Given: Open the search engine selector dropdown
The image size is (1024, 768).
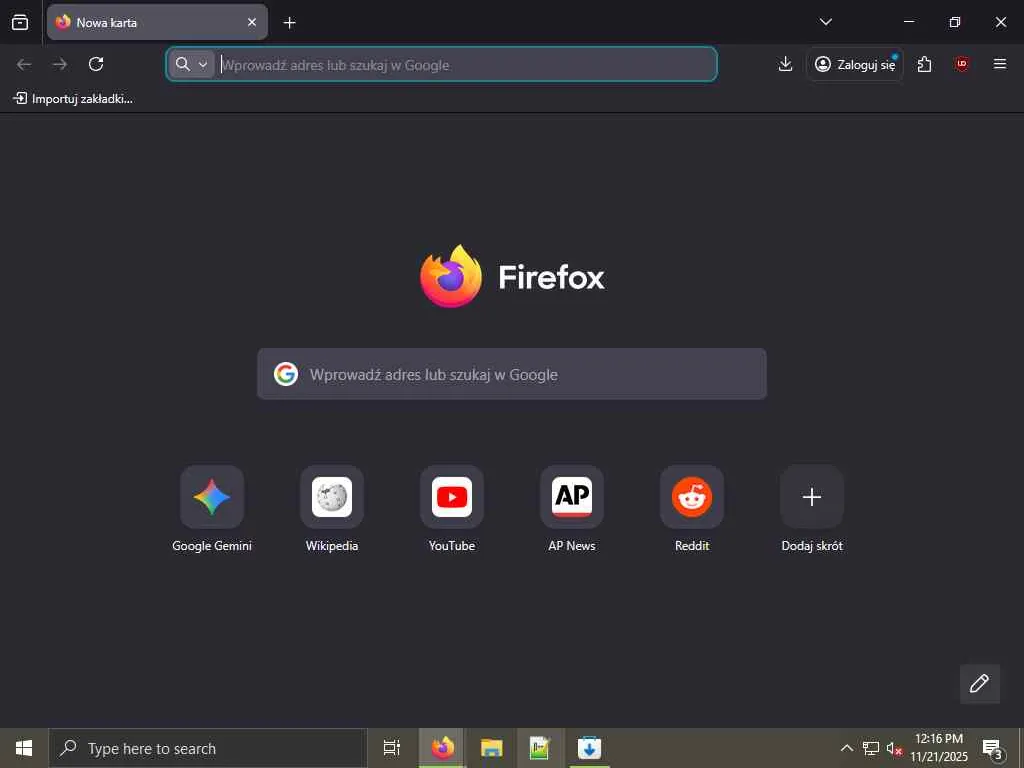Looking at the screenshot, I should 191,64.
